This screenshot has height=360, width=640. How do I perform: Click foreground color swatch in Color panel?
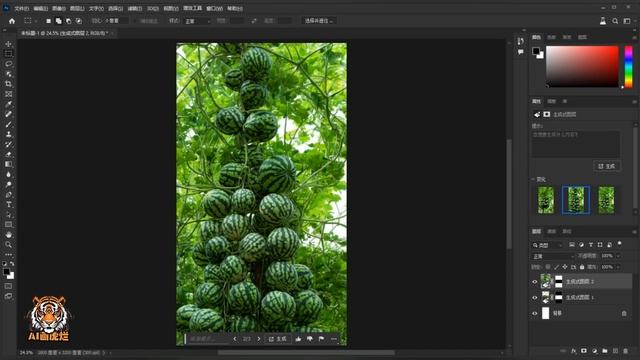coord(536,51)
